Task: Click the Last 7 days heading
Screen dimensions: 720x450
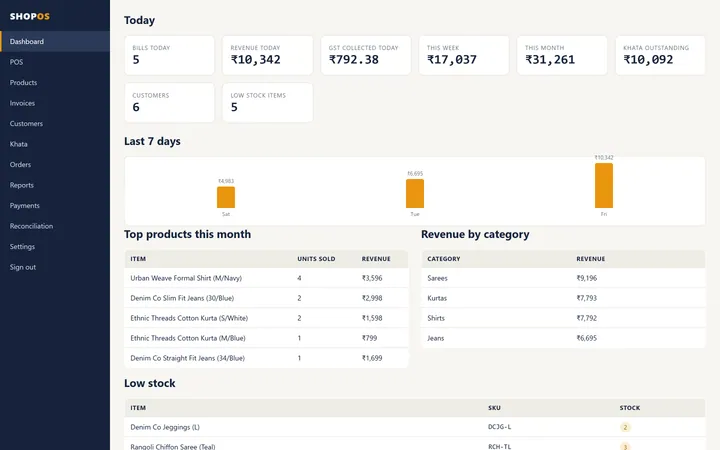Action: tap(152, 141)
